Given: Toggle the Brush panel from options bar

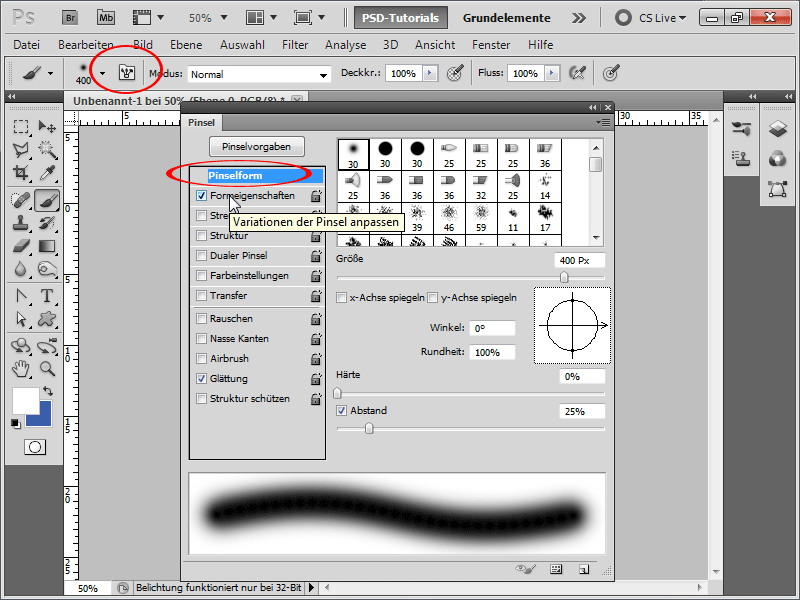Looking at the screenshot, I should (127, 72).
